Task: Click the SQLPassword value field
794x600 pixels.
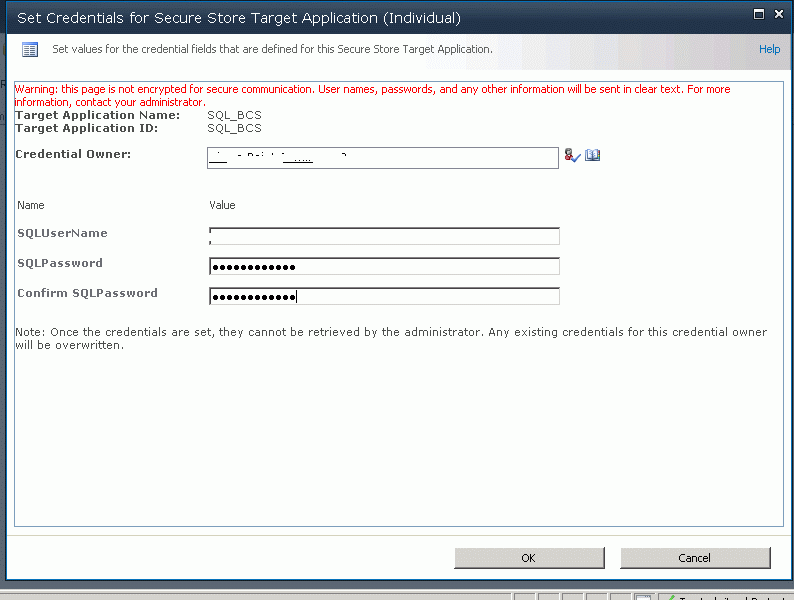Action: pos(384,266)
